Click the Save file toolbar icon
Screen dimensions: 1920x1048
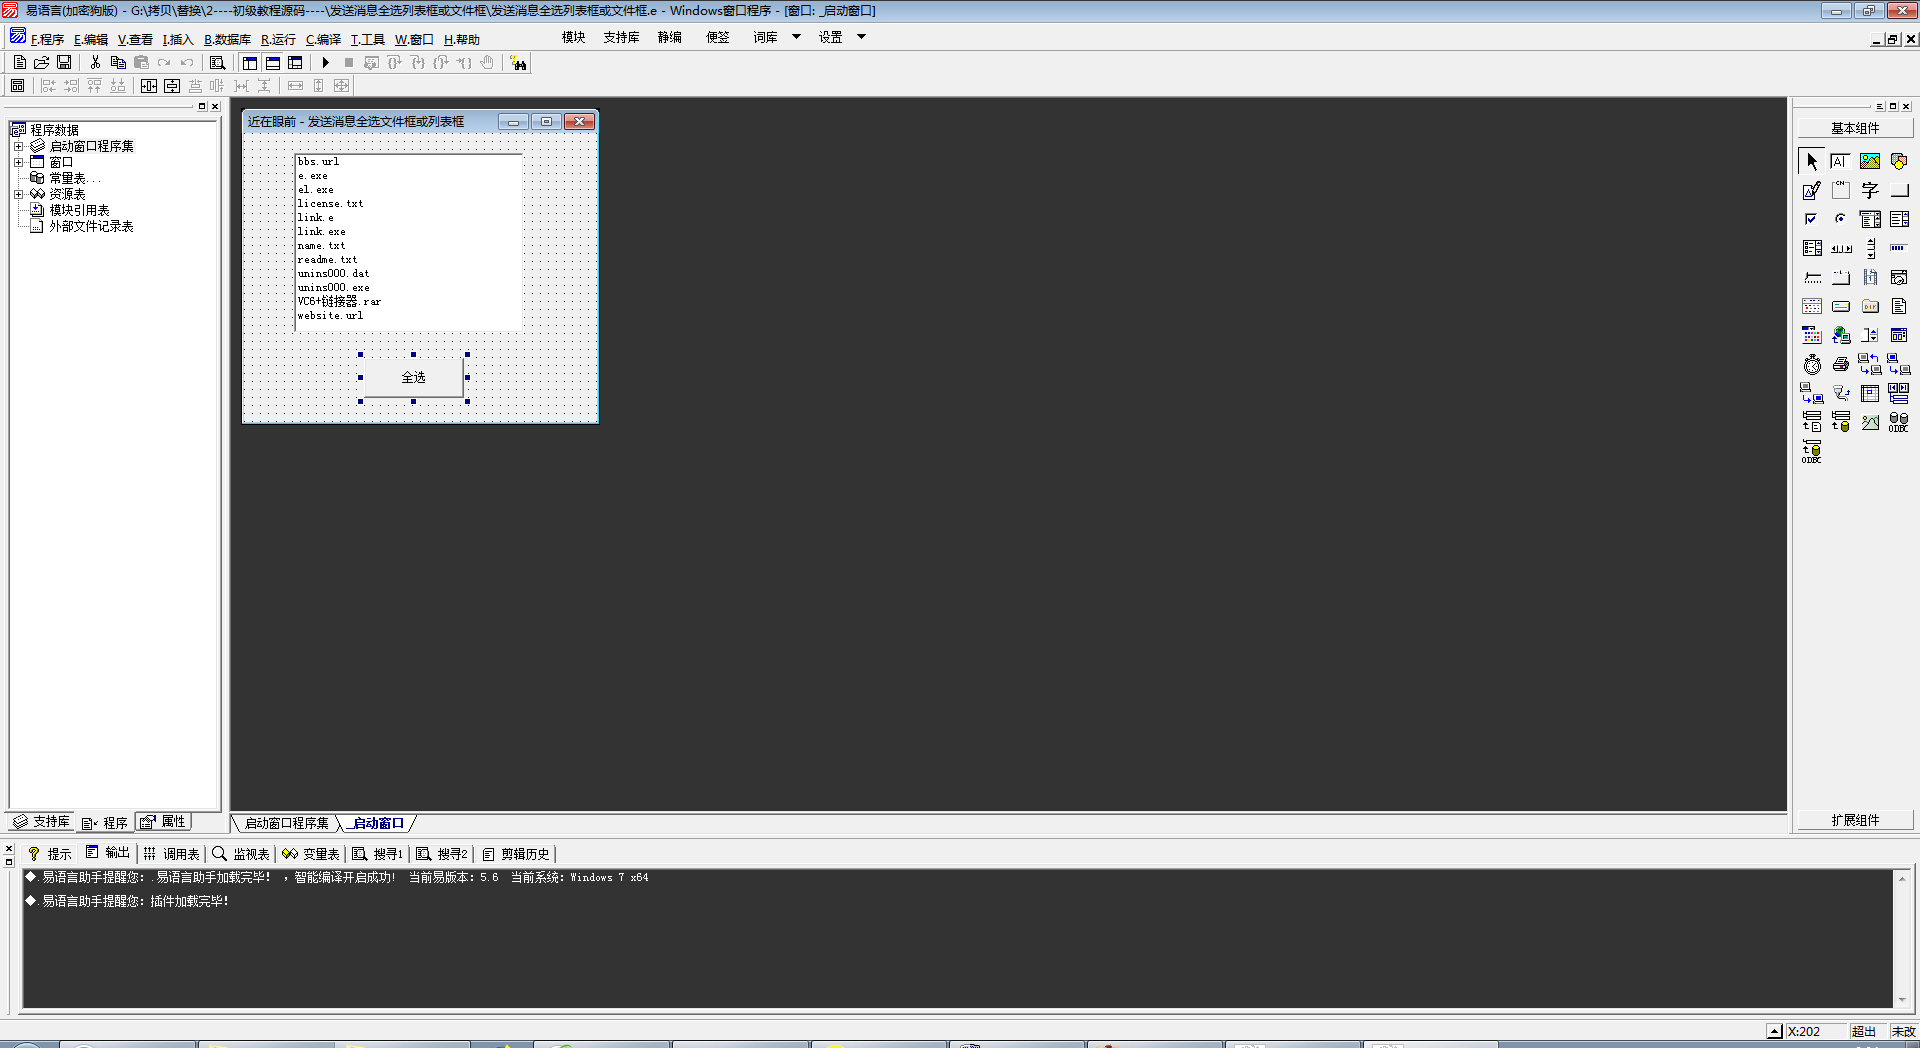pos(64,62)
